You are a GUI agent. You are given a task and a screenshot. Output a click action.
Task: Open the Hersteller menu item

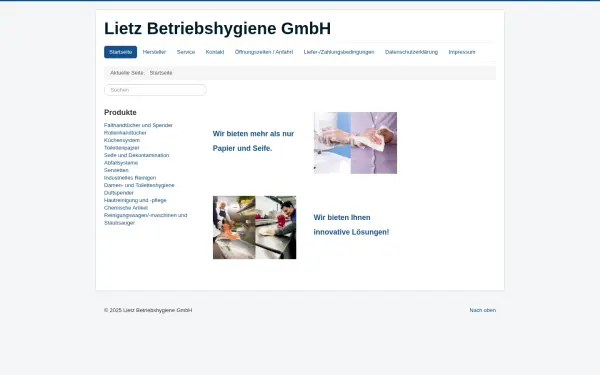(x=154, y=52)
